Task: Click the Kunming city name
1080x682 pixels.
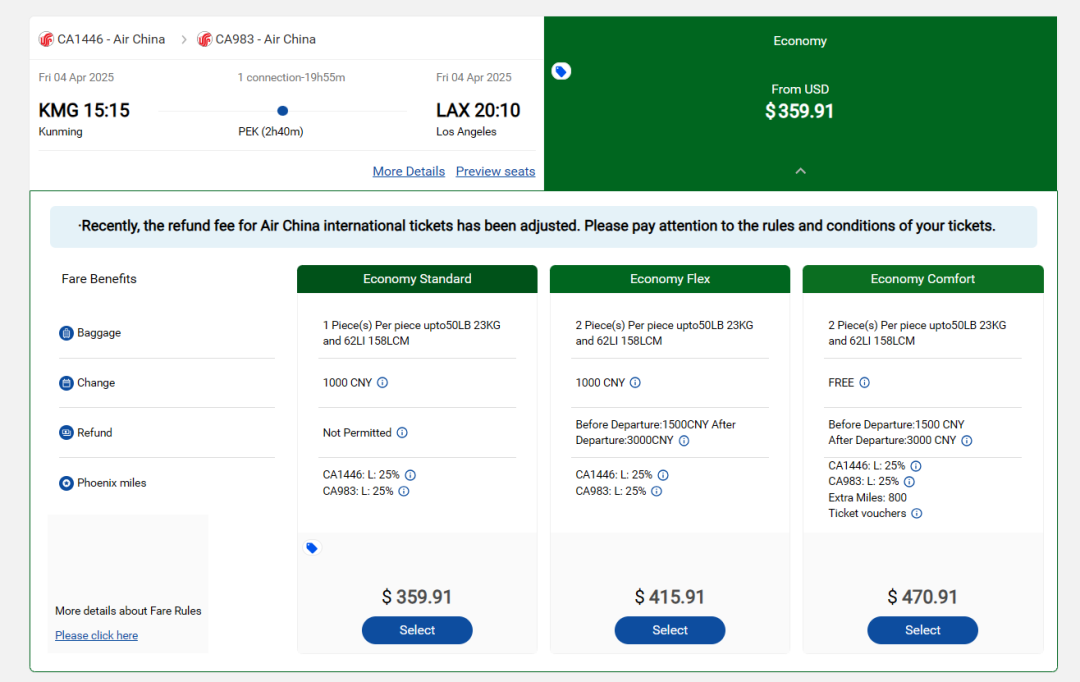Action: coord(61,132)
